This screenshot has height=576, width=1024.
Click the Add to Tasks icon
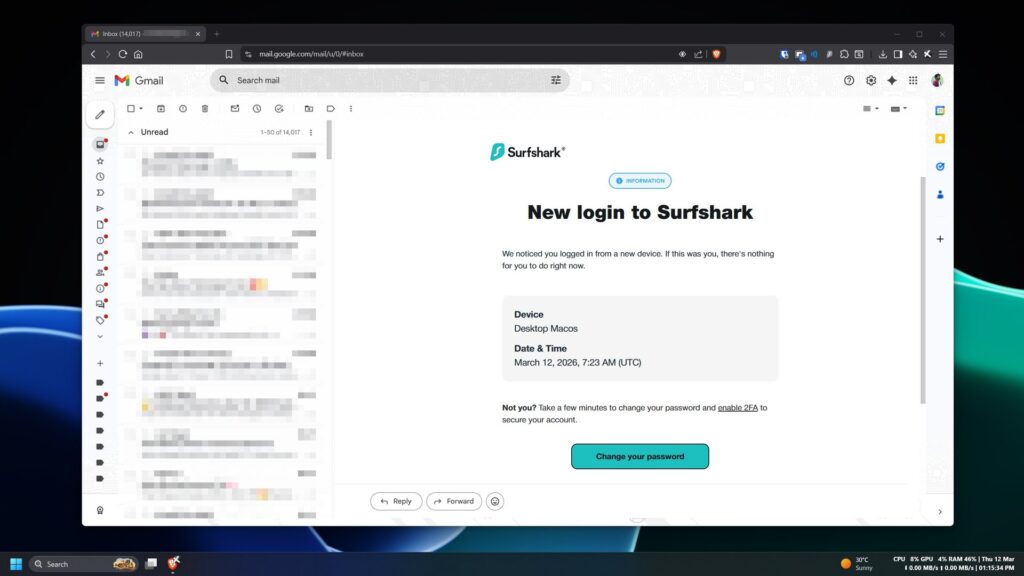click(280, 108)
